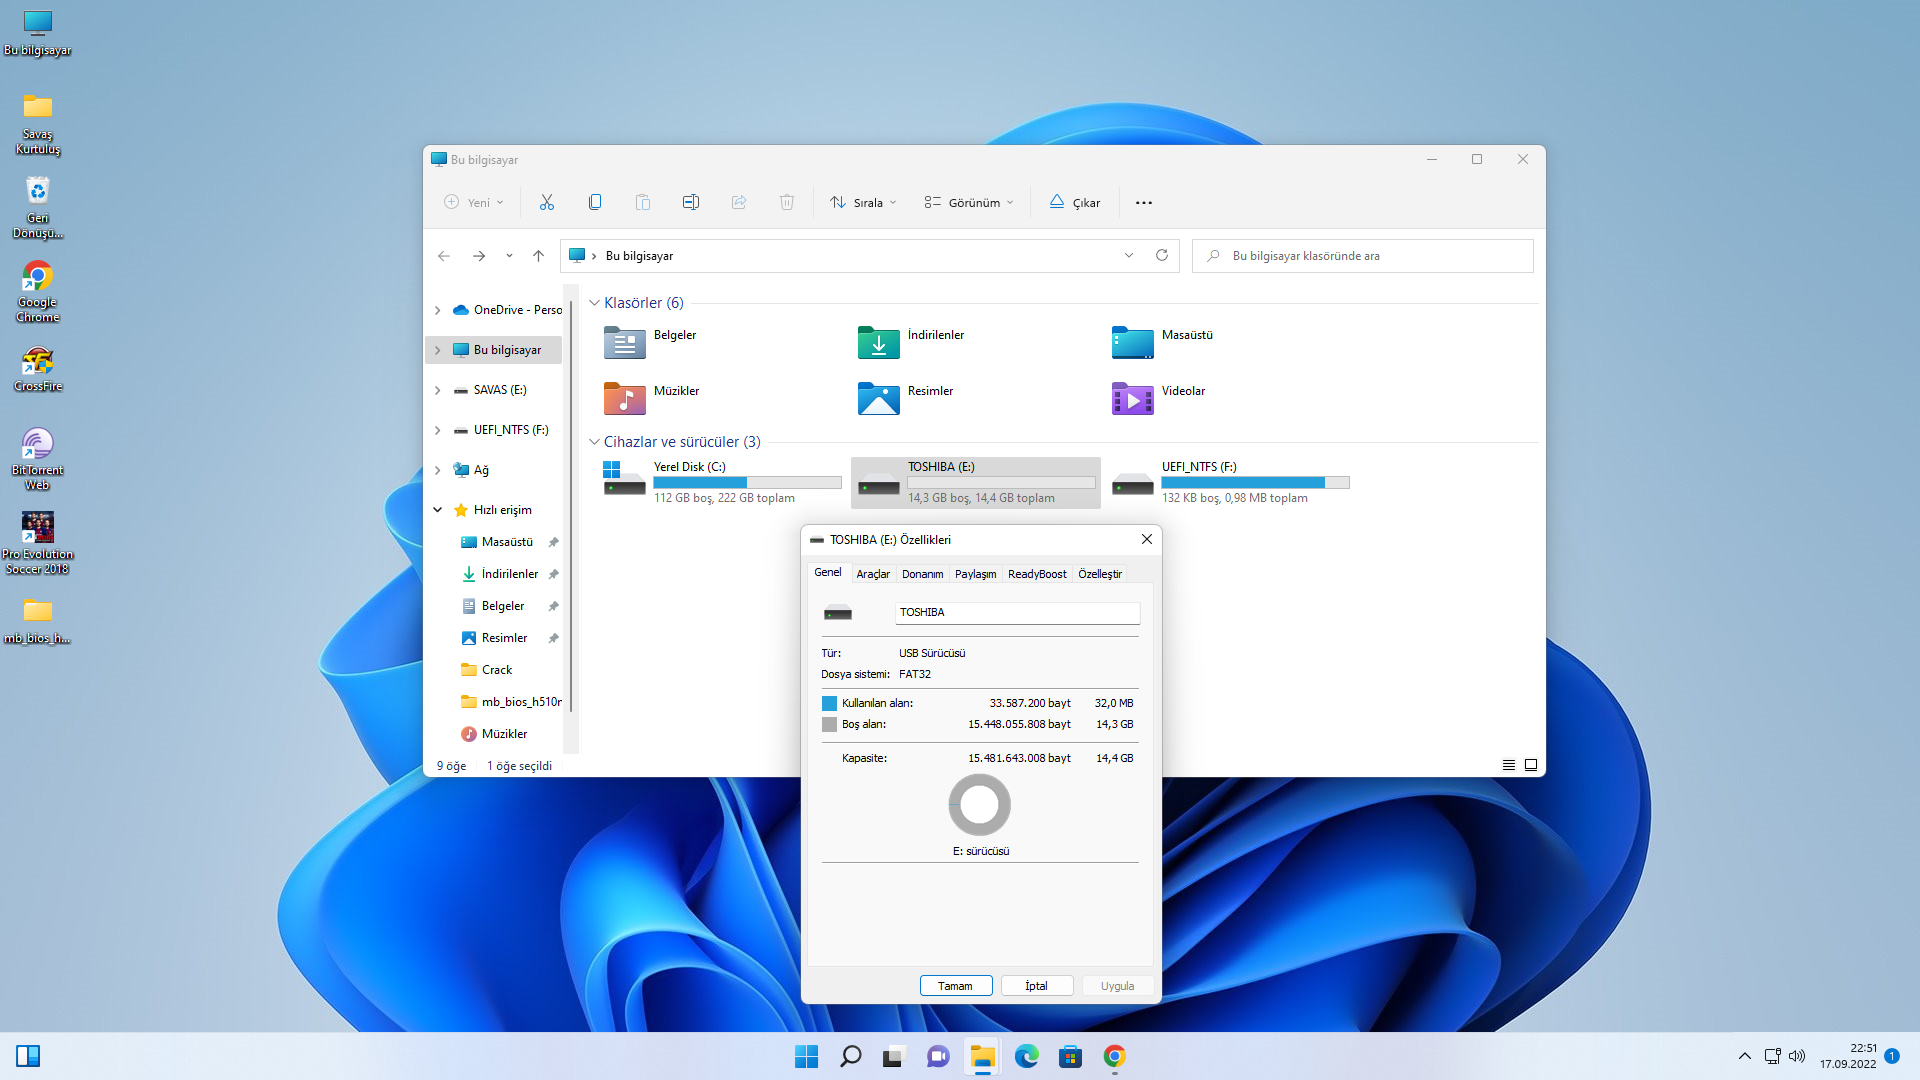Viewport: 1920px width, 1080px height.
Task: Select the Belgeler folder icon
Action: [625, 342]
